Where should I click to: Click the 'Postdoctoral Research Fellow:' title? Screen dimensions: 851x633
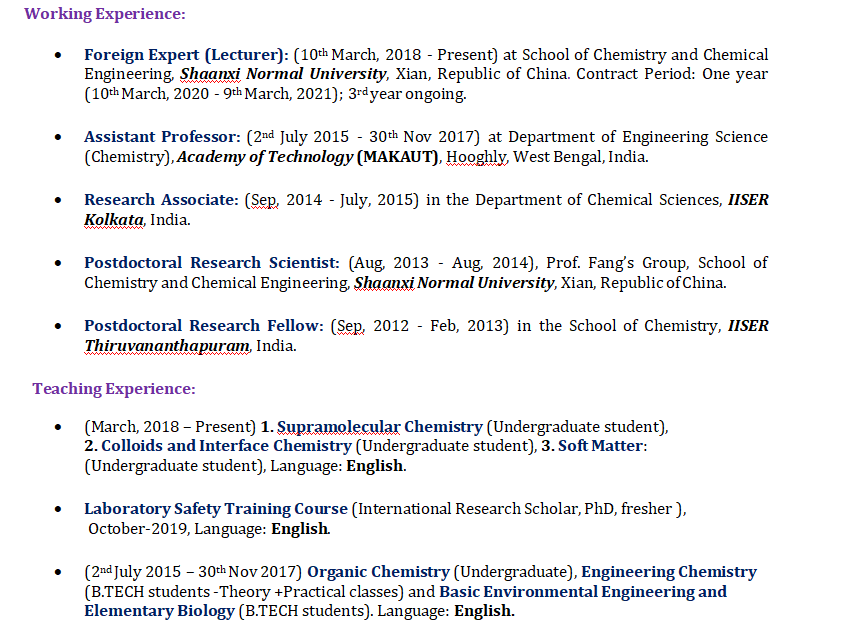coord(202,326)
